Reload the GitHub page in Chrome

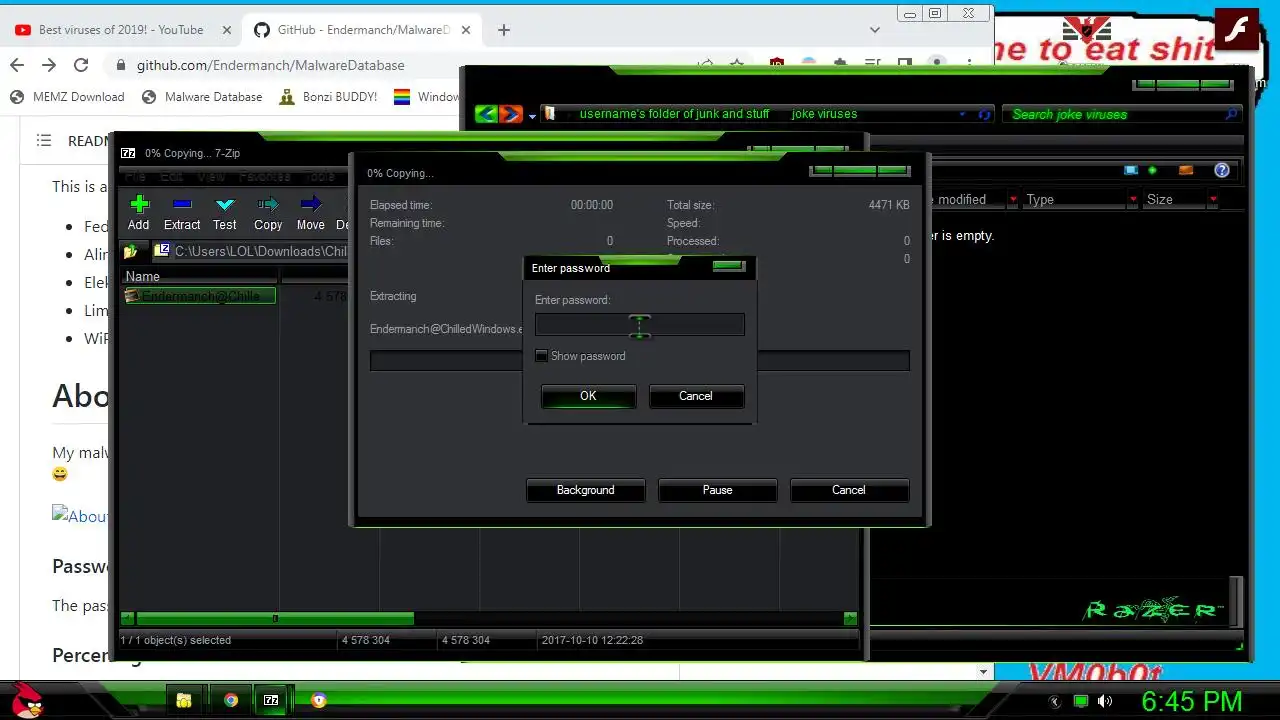pyautogui.click(x=81, y=65)
